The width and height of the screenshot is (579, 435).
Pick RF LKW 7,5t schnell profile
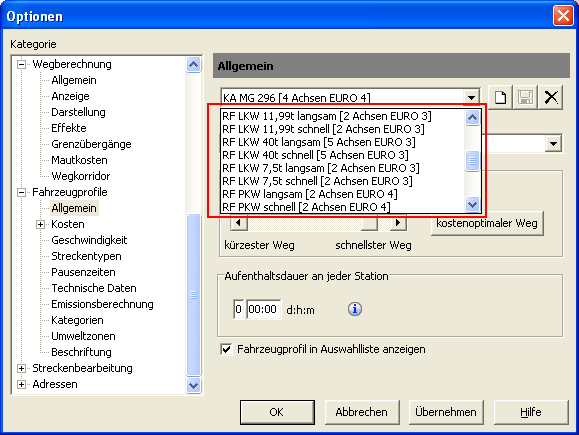coord(343,181)
